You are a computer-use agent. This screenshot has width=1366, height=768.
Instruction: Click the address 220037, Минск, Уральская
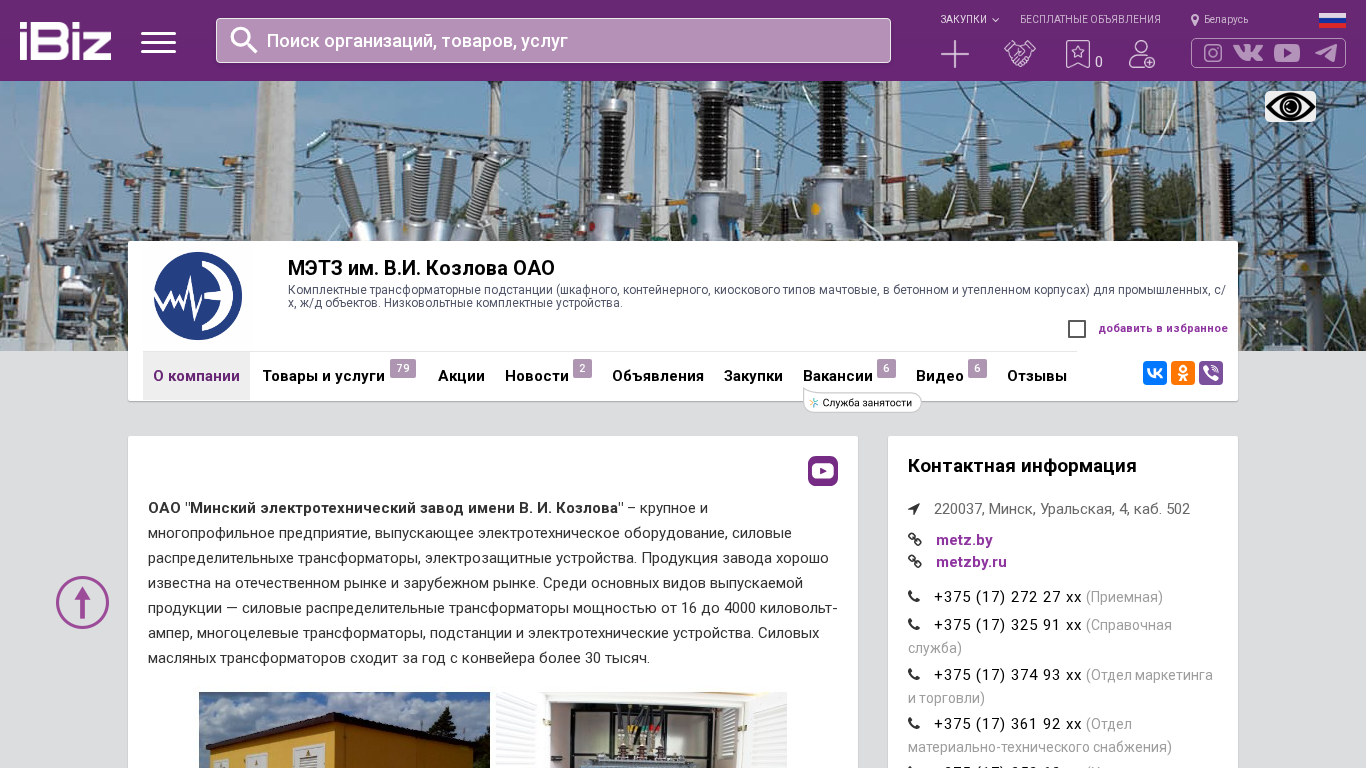(x=1062, y=509)
